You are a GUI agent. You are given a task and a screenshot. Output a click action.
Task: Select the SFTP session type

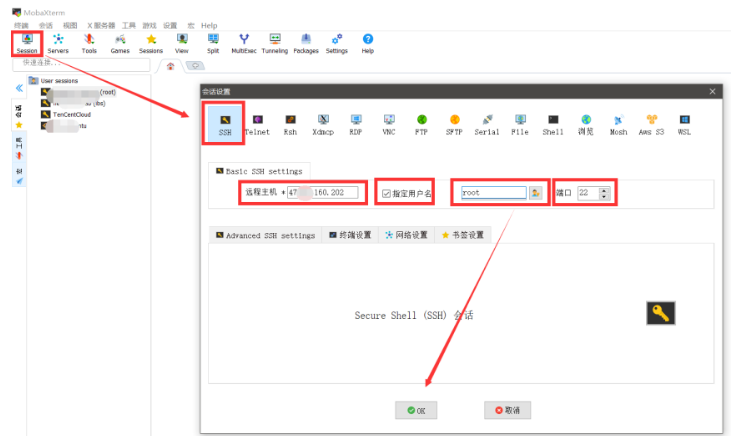[454, 125]
